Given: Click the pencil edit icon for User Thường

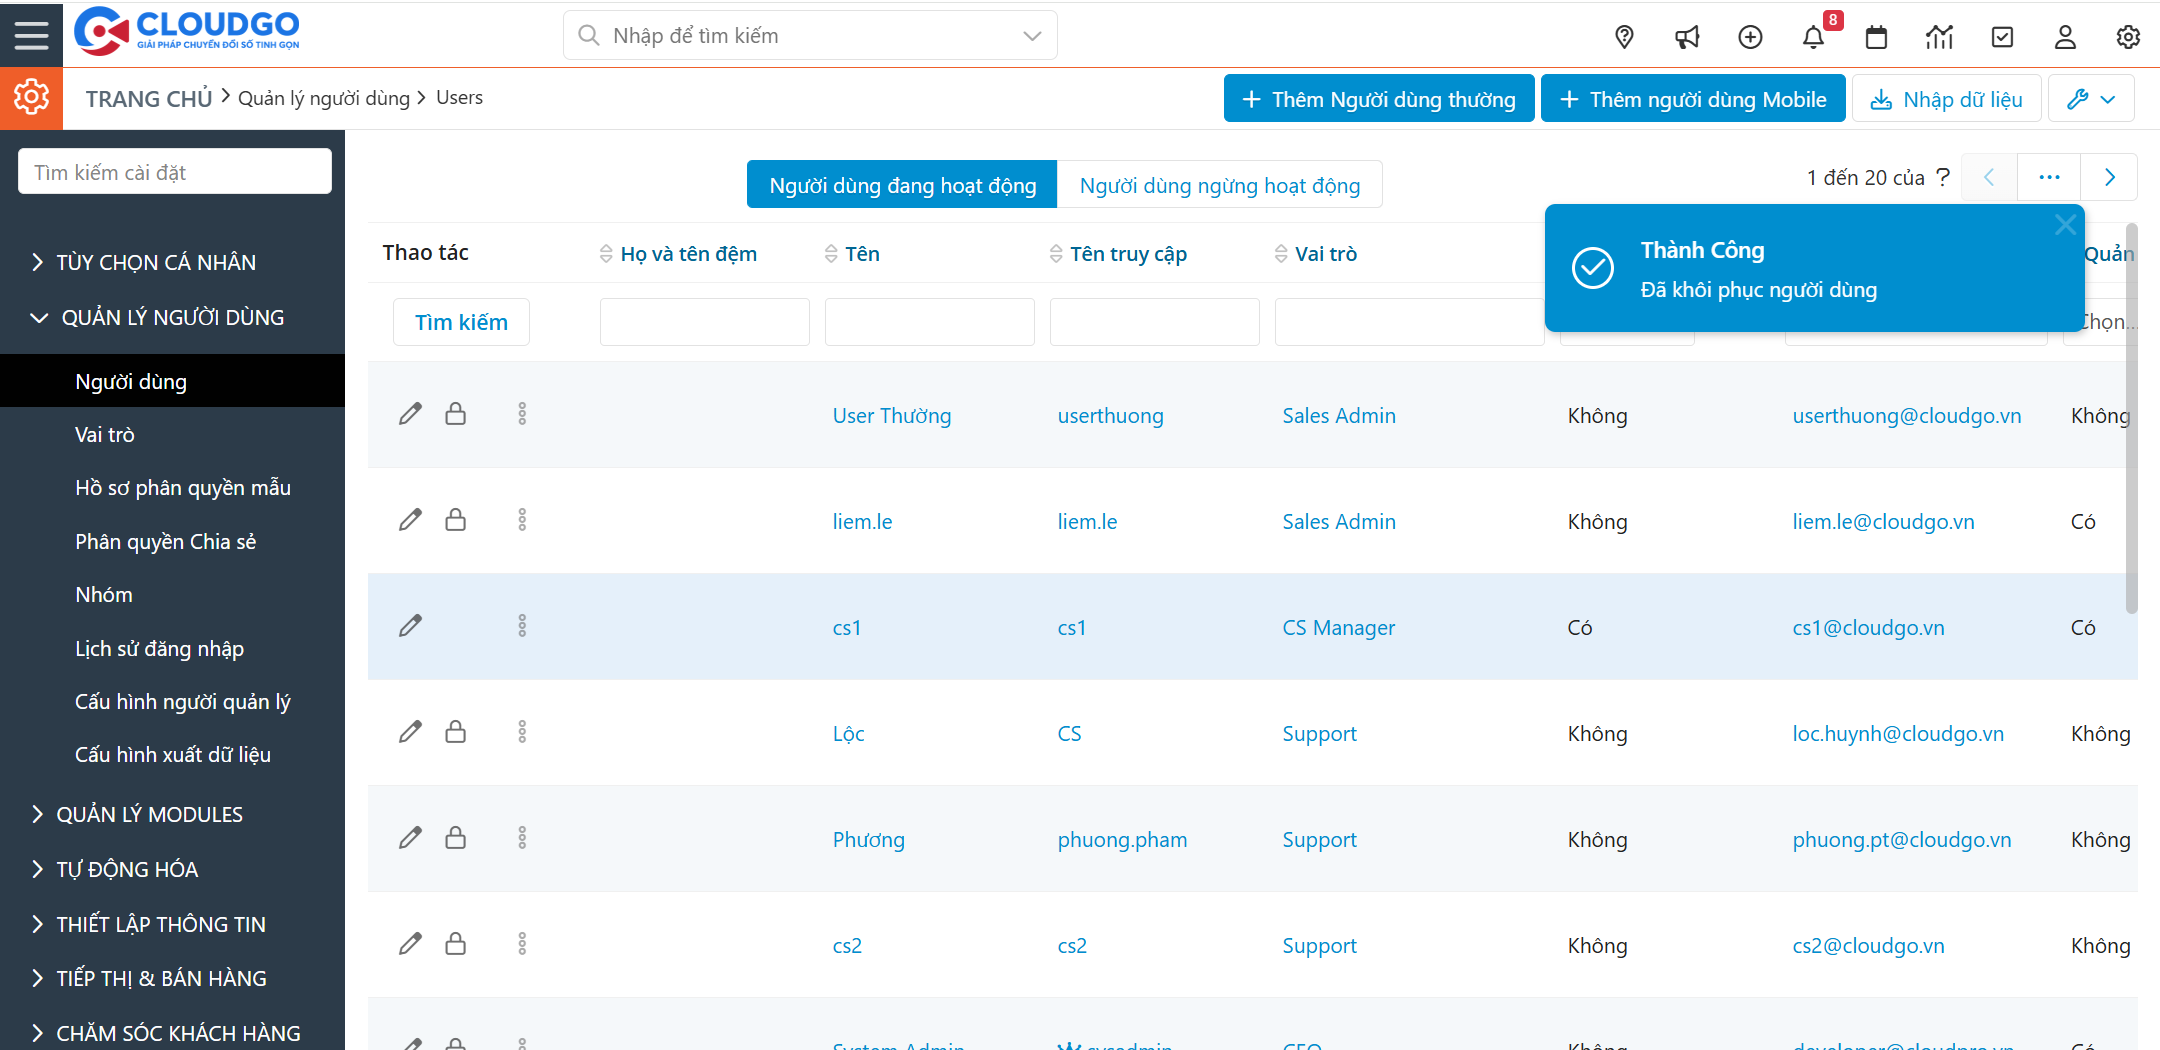Looking at the screenshot, I should click(410, 414).
